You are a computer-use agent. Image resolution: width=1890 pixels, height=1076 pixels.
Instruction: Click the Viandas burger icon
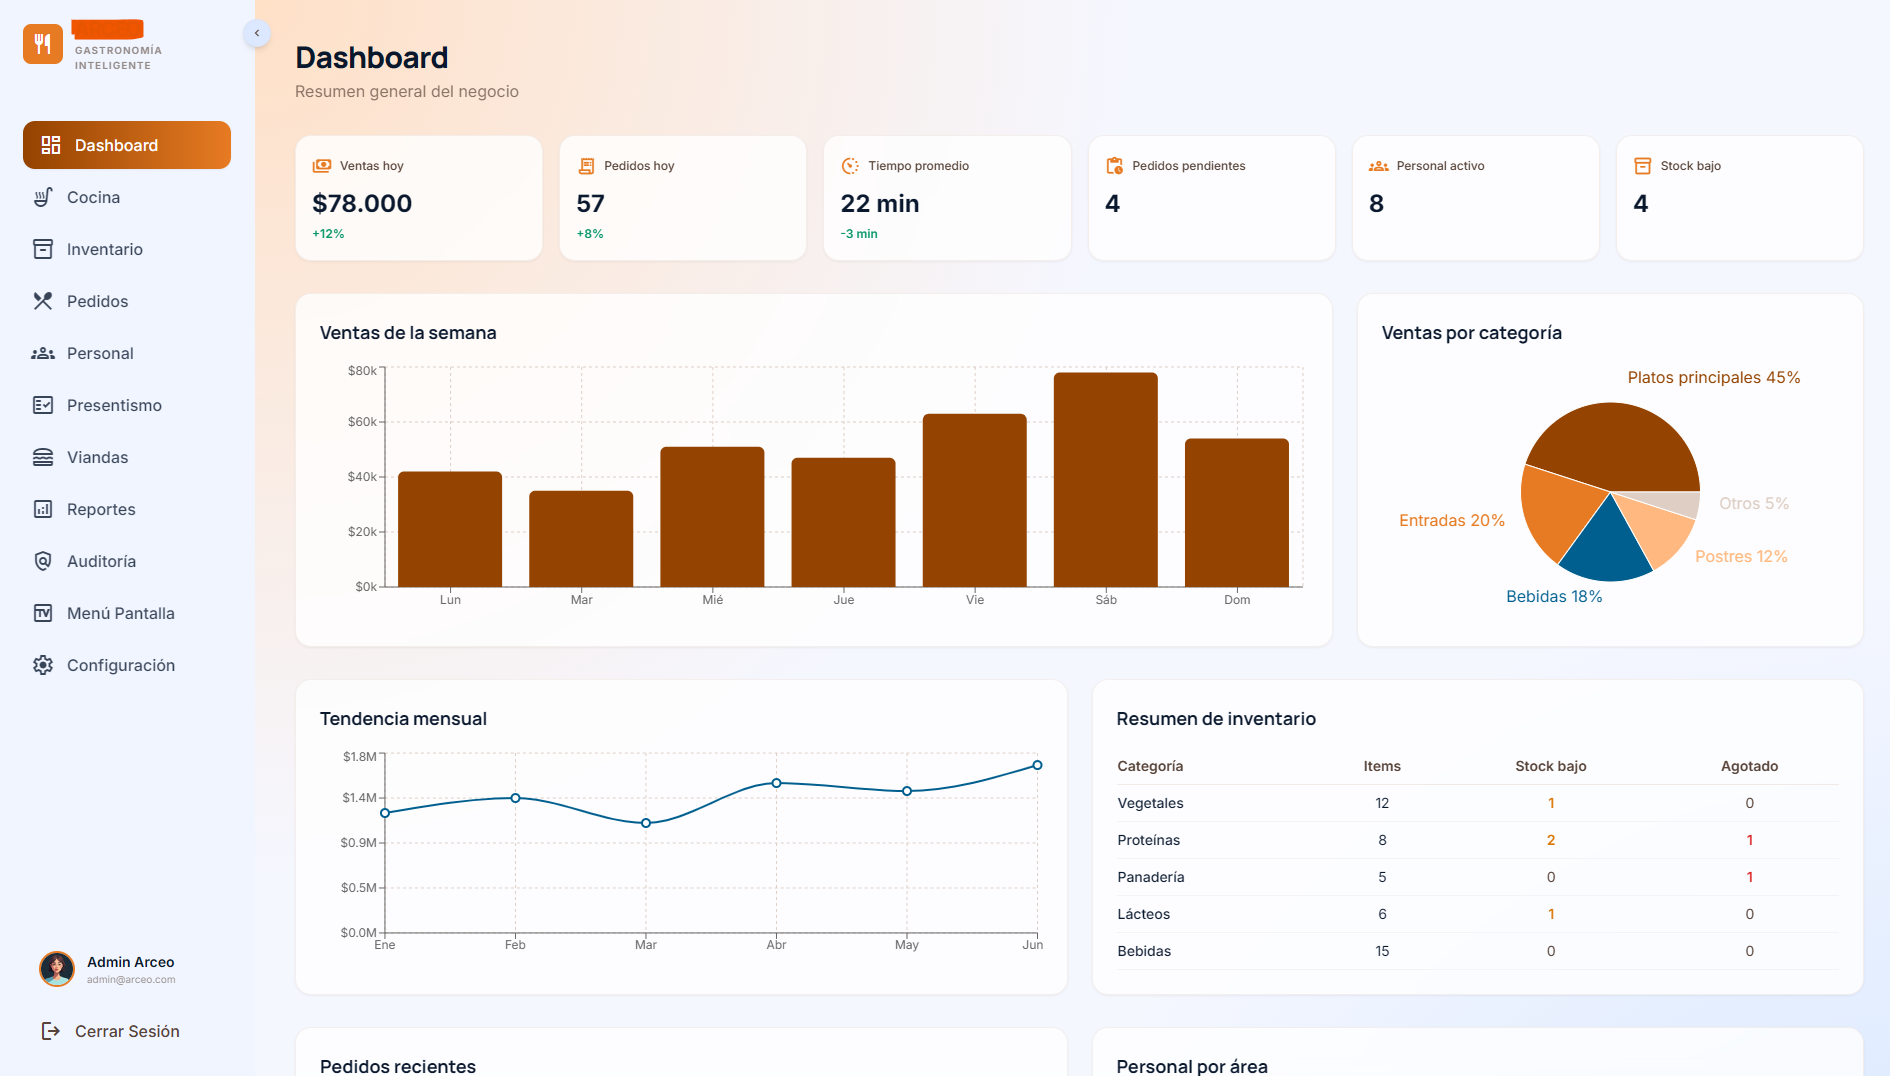click(x=43, y=457)
